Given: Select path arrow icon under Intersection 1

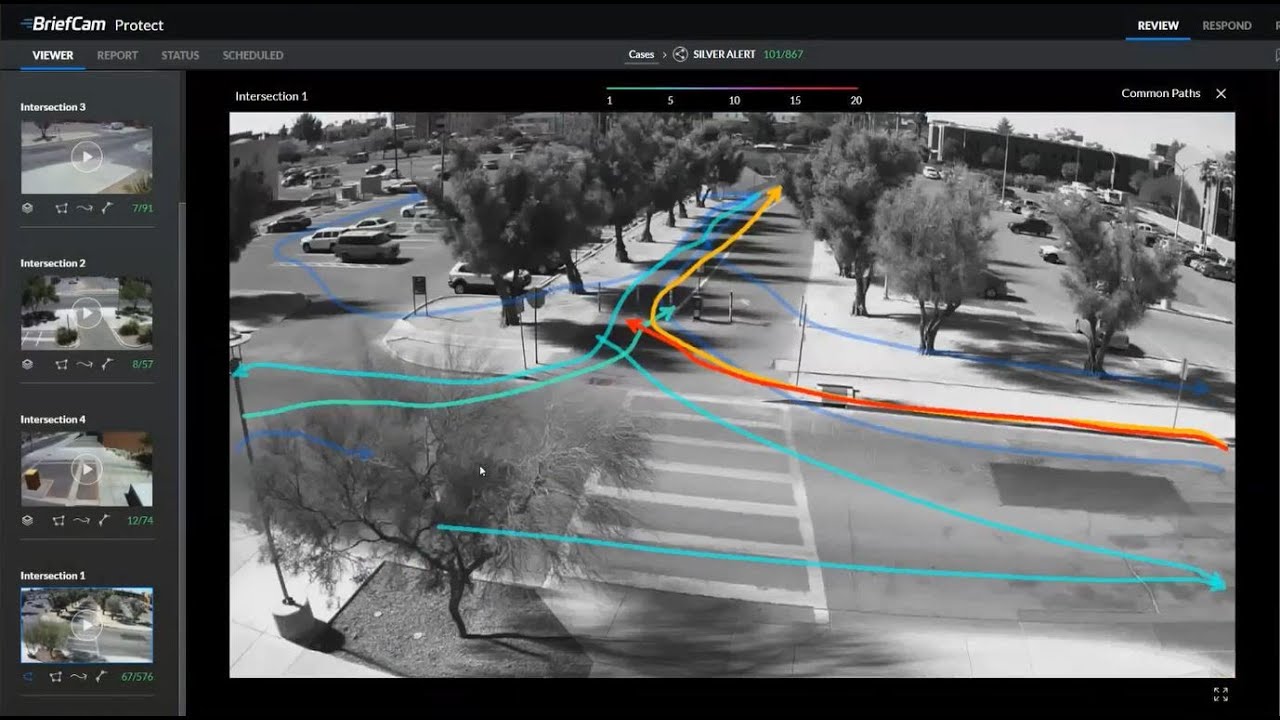Looking at the screenshot, I should click(x=80, y=677).
